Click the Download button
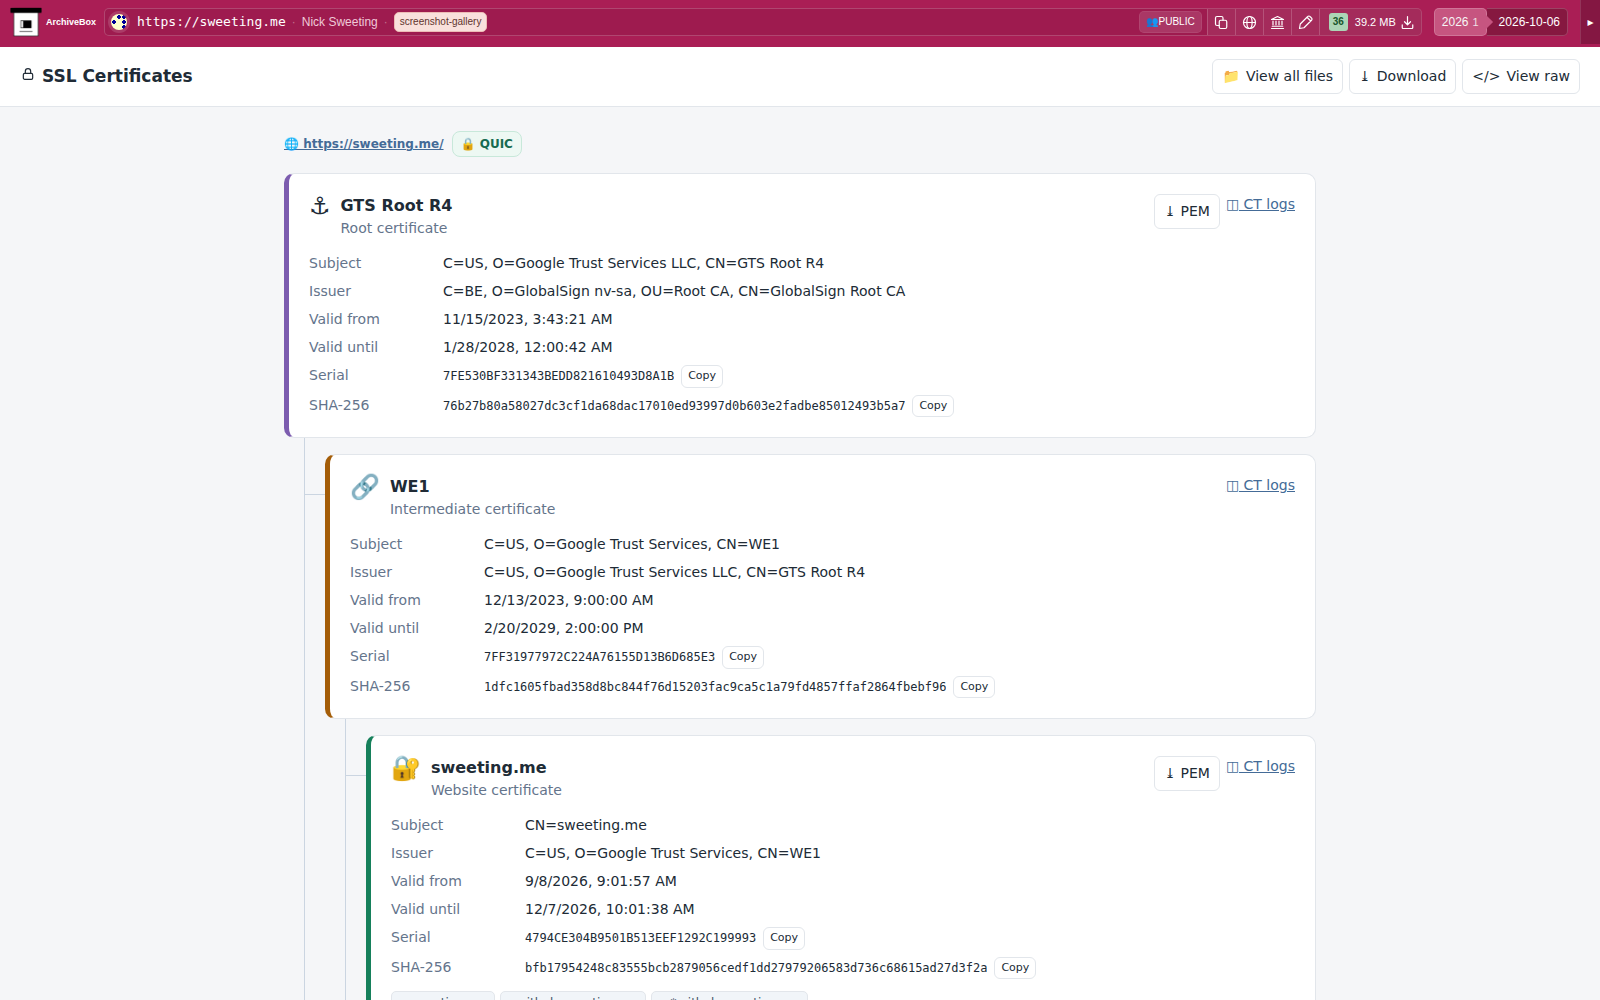Viewport: 1600px width, 1000px height. 1402,76
